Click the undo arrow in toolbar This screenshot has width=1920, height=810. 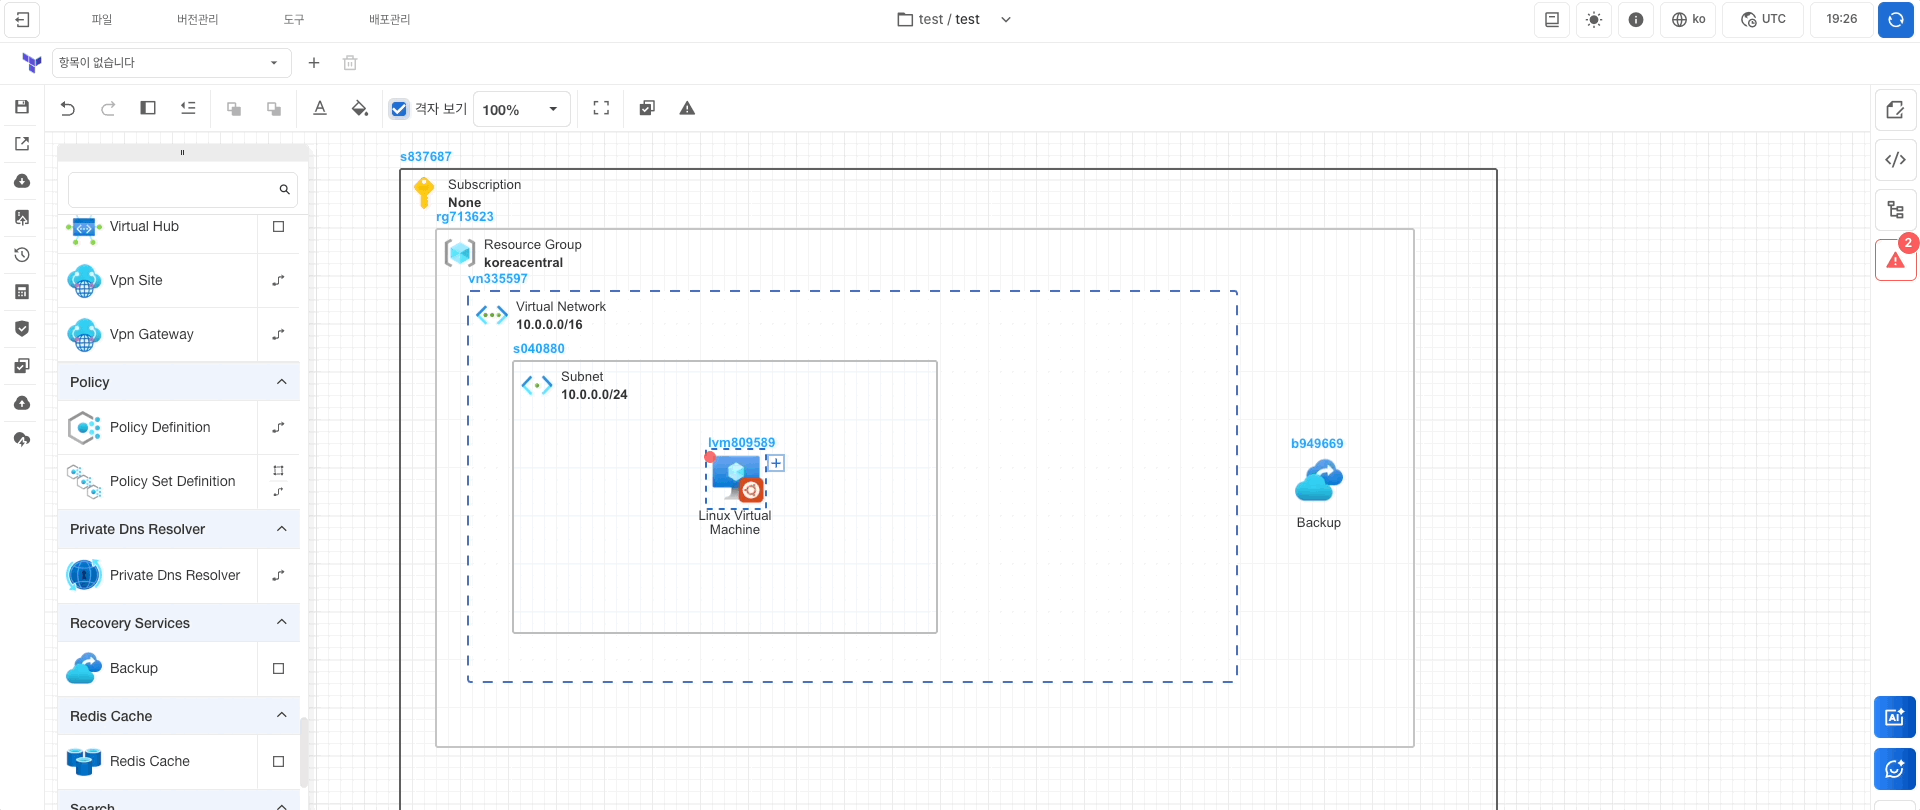(x=68, y=108)
